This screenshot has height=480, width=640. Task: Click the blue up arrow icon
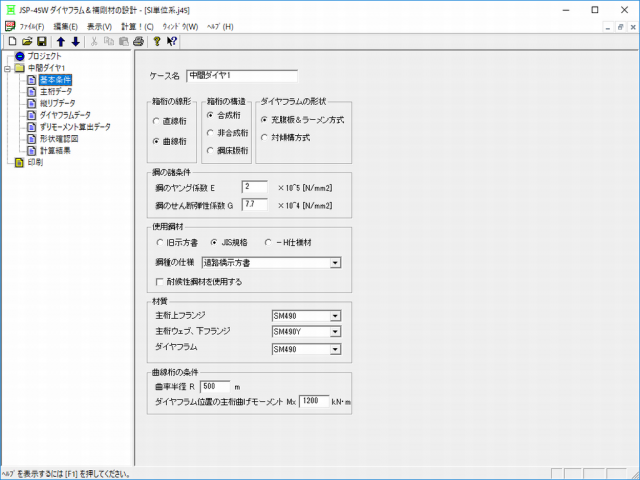[x=60, y=42]
